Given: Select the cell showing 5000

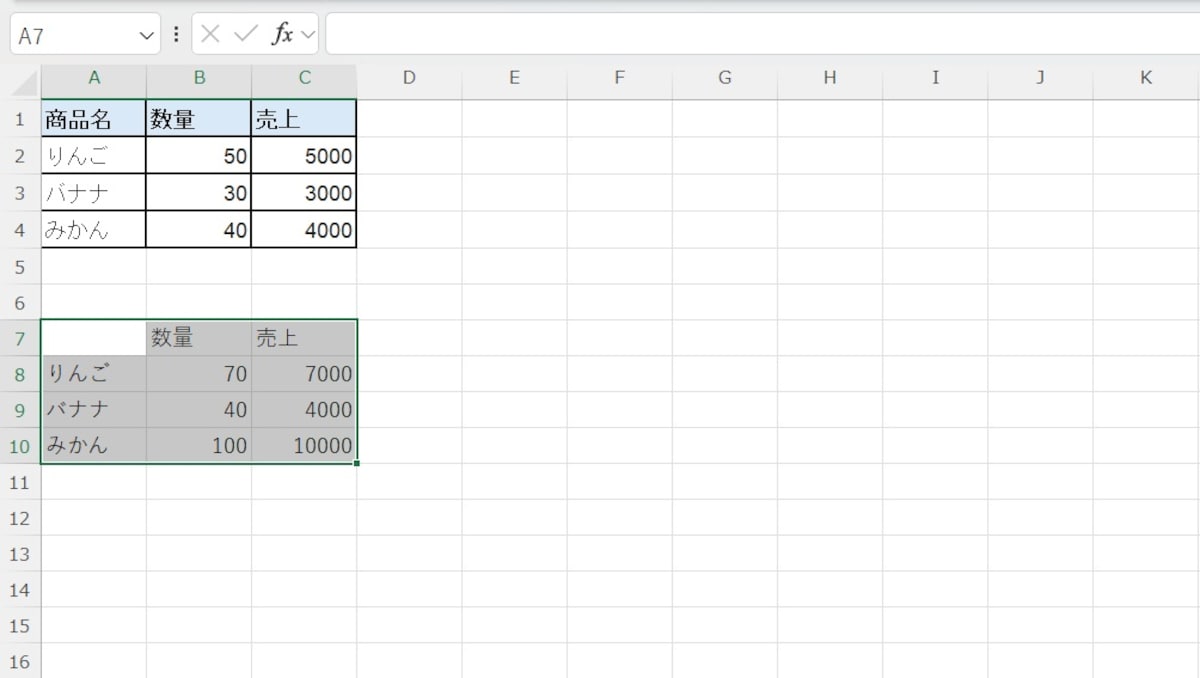Looking at the screenshot, I should 303,155.
